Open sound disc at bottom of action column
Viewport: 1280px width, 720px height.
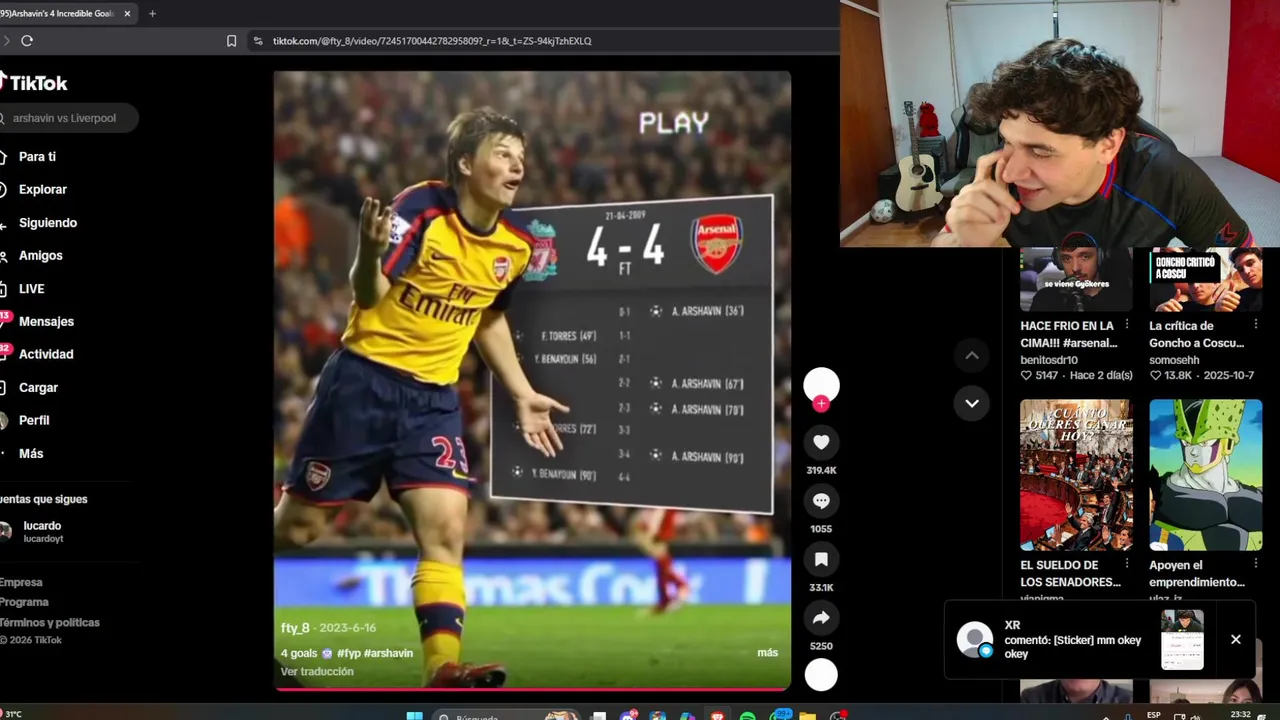821,676
